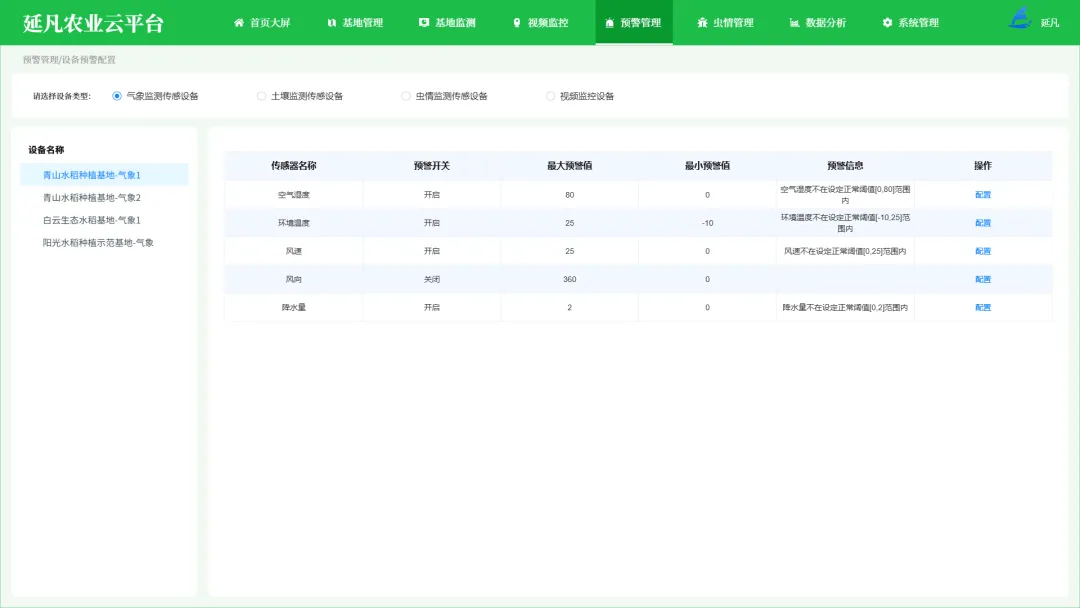The height and width of the screenshot is (608, 1080).
Task: Click the 操作 column header
Action: pyautogui.click(x=983, y=165)
